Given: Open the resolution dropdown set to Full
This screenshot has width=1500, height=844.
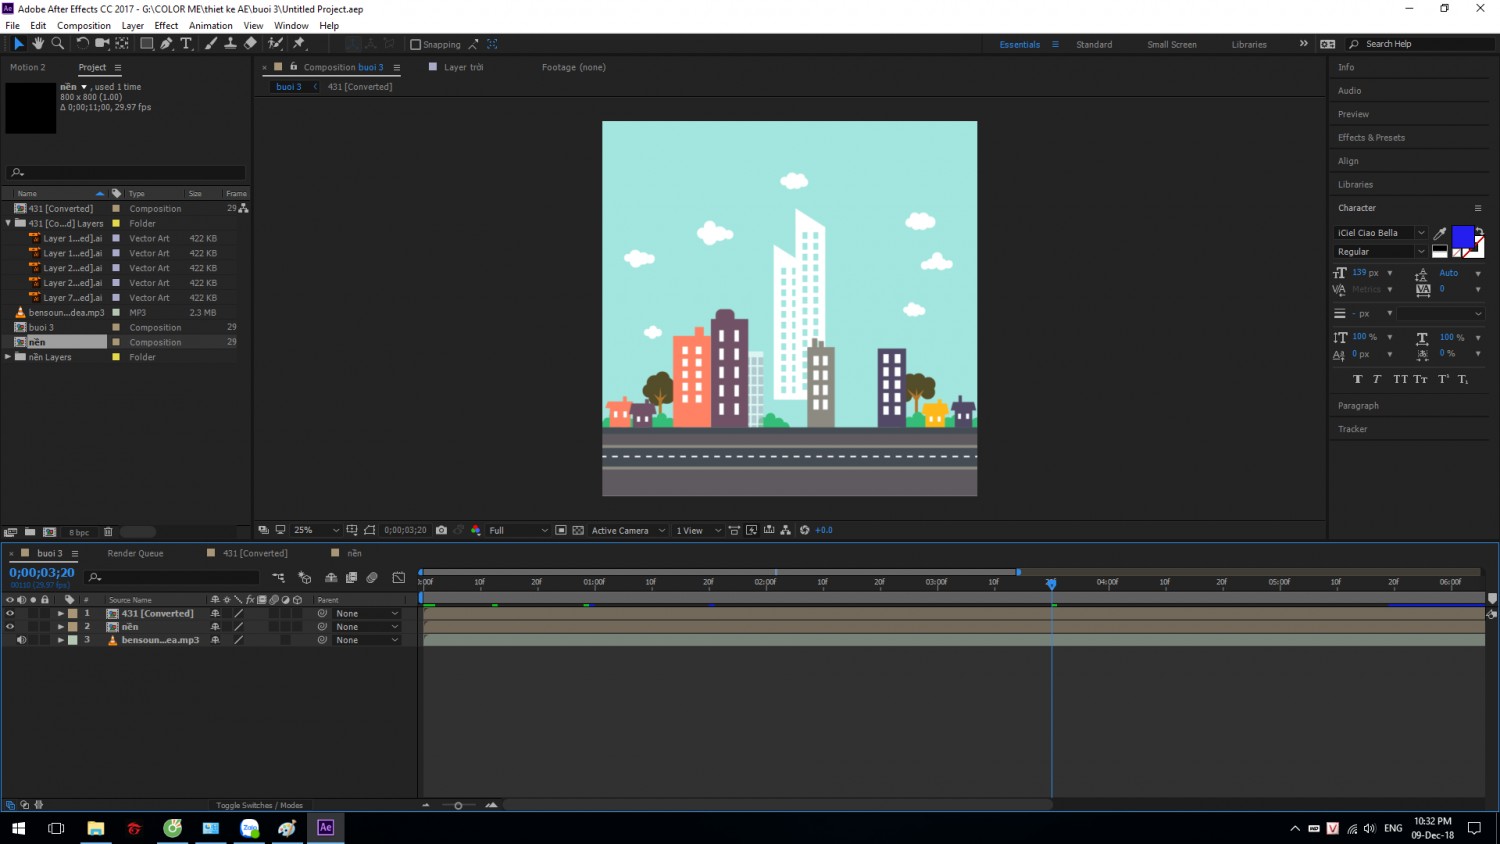Looking at the screenshot, I should (x=518, y=530).
